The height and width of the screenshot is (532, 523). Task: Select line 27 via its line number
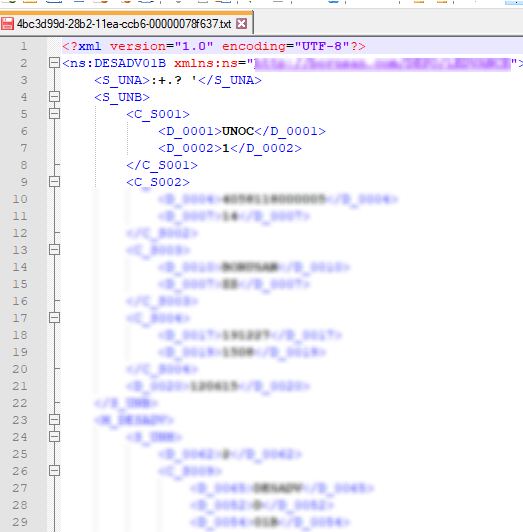coord(20,488)
